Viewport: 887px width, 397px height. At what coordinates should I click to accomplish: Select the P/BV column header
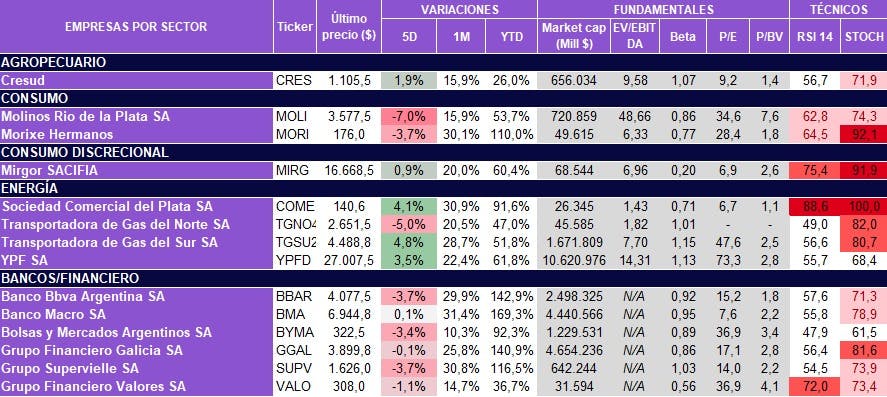point(769,36)
